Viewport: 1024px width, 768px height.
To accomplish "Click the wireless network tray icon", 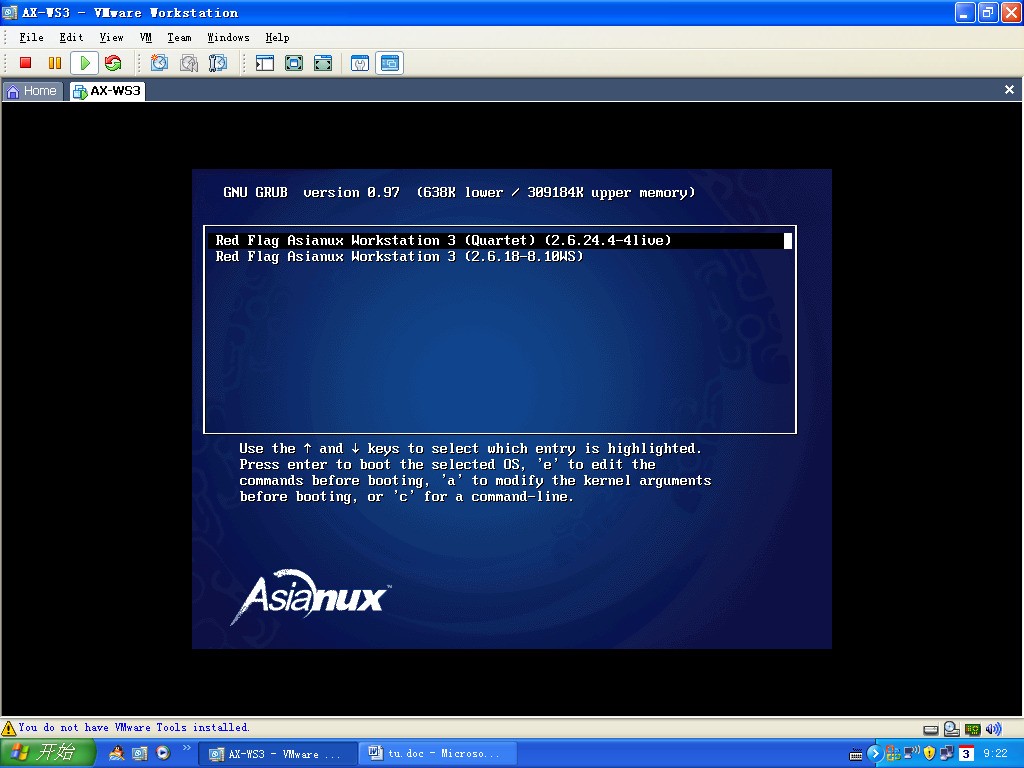I will (x=912, y=752).
